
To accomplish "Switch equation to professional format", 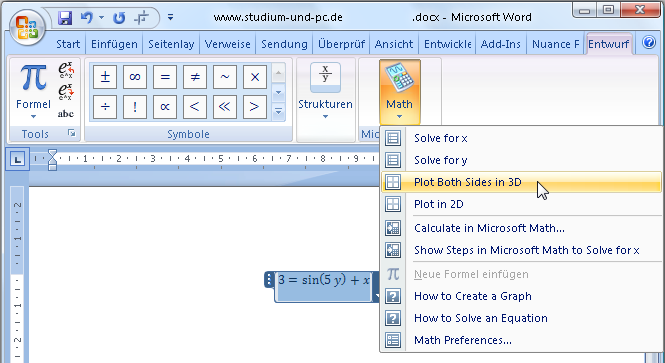I will point(66,70).
